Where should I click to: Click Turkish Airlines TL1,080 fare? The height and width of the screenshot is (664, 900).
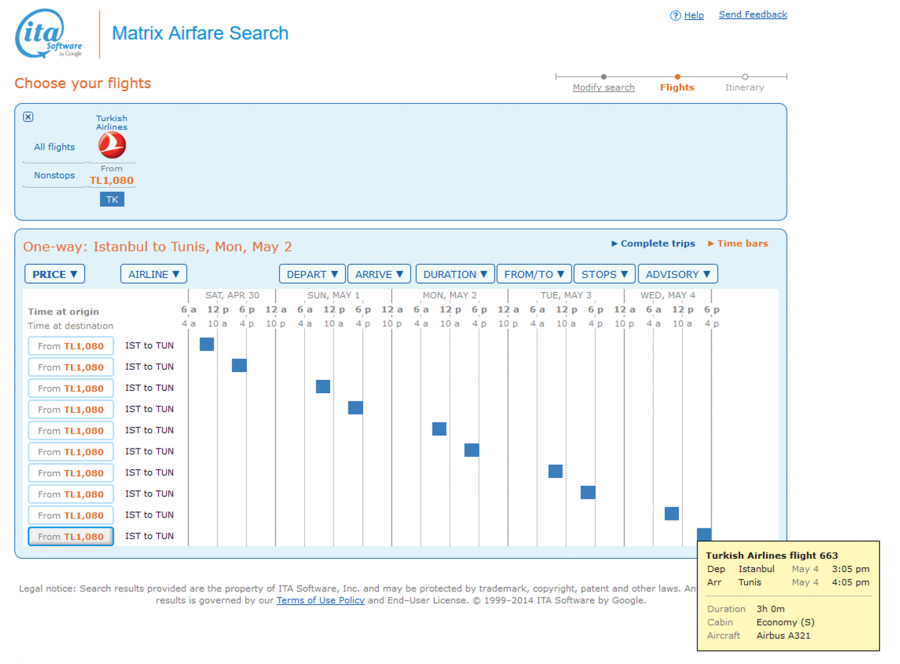click(x=111, y=180)
